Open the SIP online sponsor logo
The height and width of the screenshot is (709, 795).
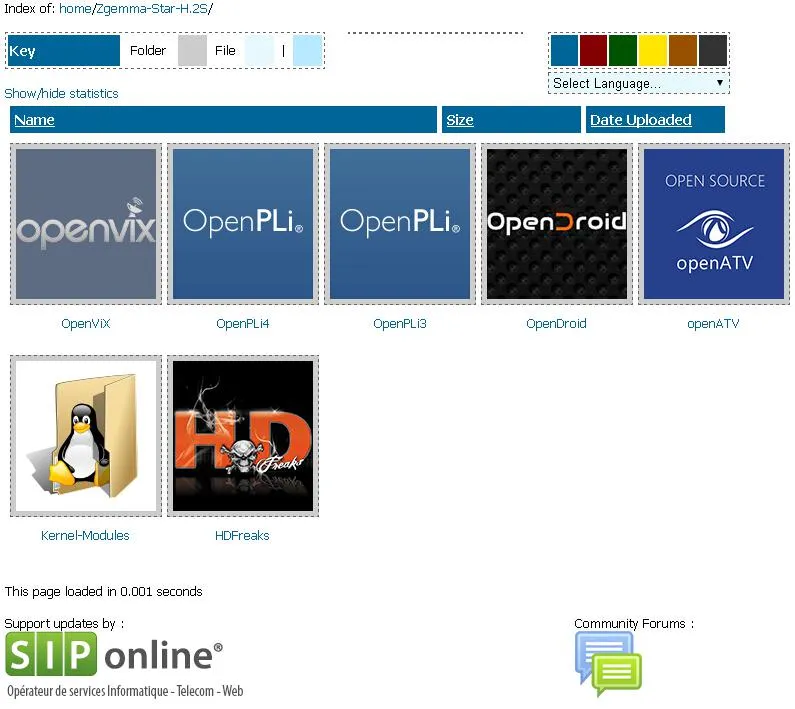124,666
